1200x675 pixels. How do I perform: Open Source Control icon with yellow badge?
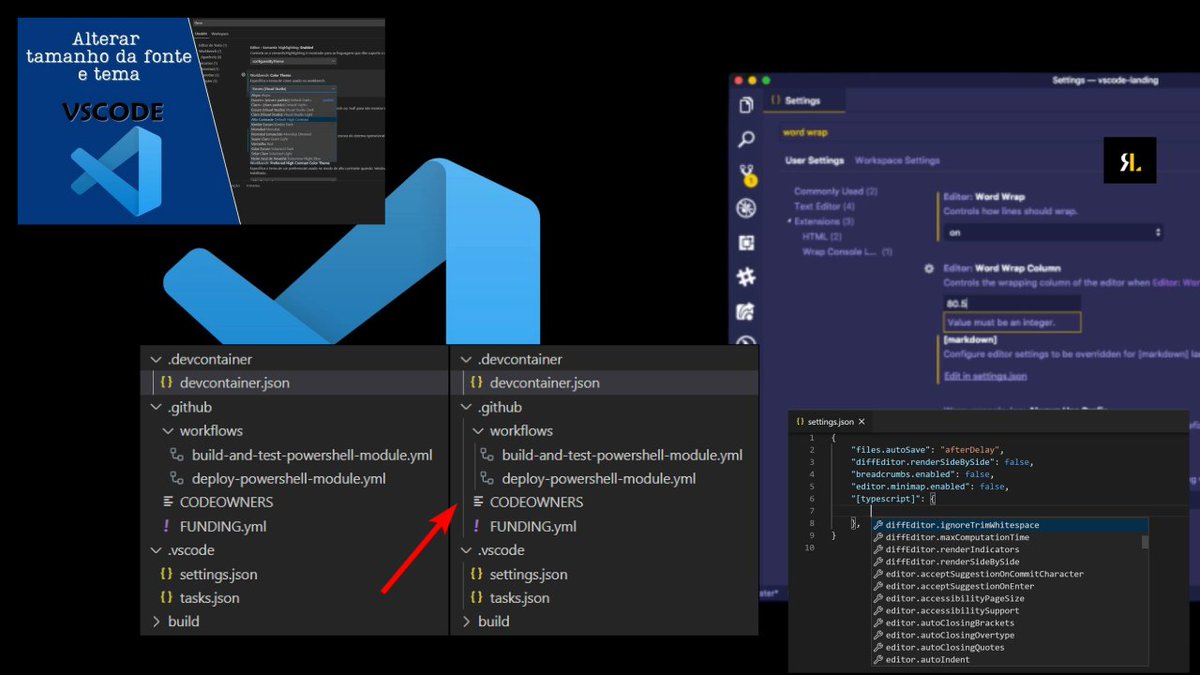click(x=746, y=174)
